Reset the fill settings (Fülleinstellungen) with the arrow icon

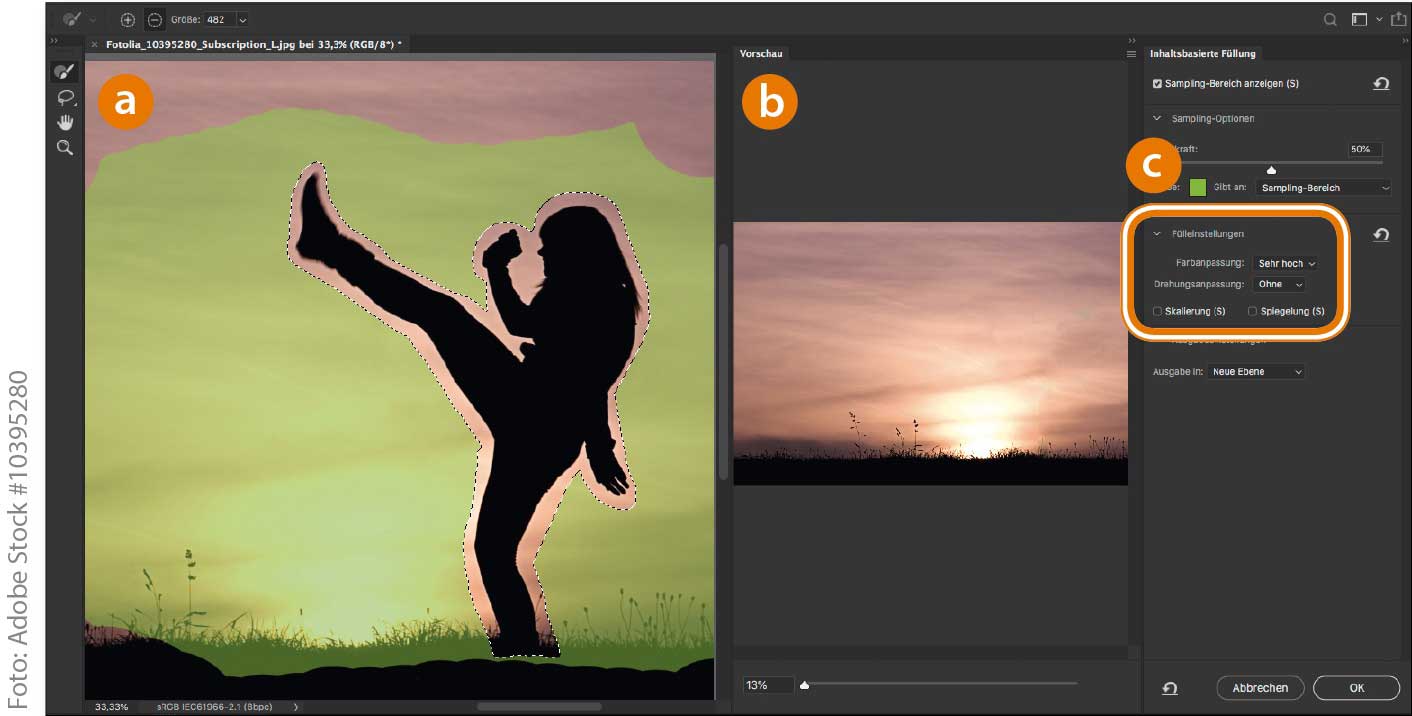click(x=1381, y=234)
